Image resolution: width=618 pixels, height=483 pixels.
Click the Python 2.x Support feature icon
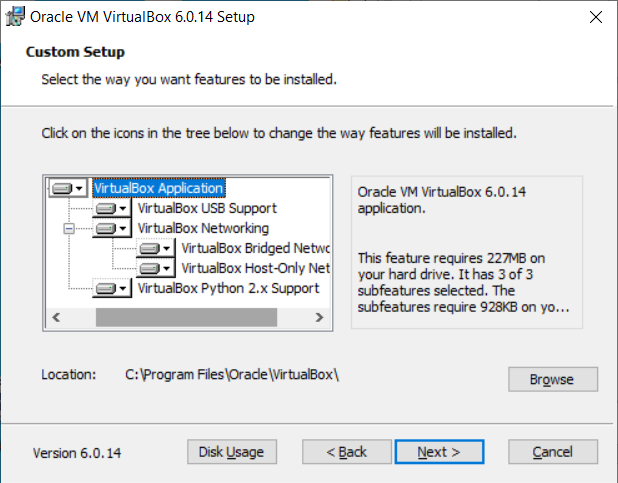pos(112,288)
